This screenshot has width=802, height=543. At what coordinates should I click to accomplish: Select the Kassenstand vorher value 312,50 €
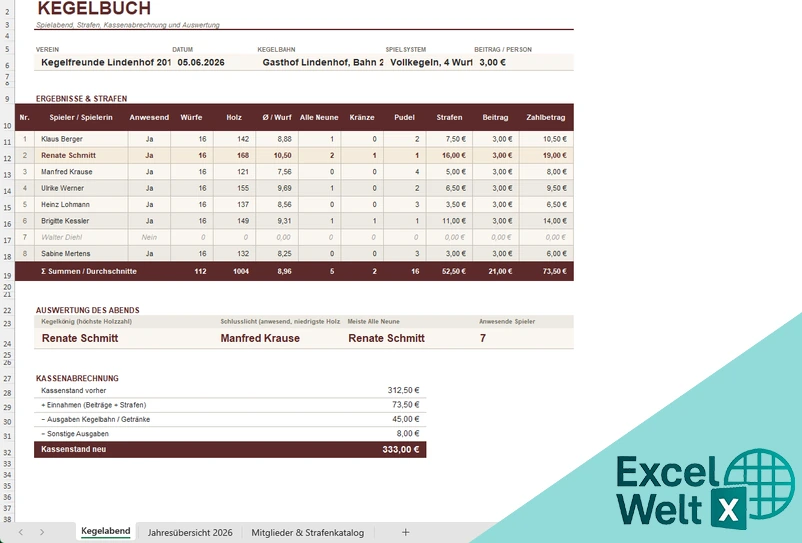tap(403, 390)
